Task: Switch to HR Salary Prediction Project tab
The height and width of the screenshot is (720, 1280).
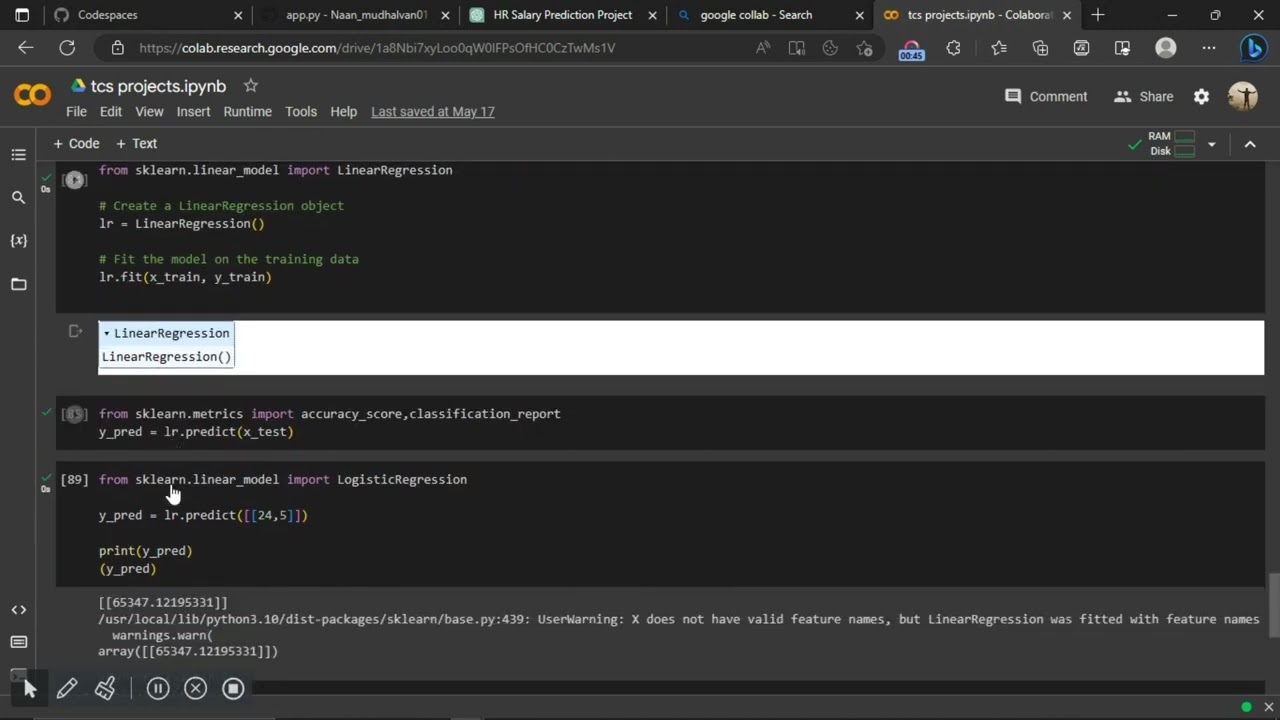Action: pyautogui.click(x=562, y=15)
